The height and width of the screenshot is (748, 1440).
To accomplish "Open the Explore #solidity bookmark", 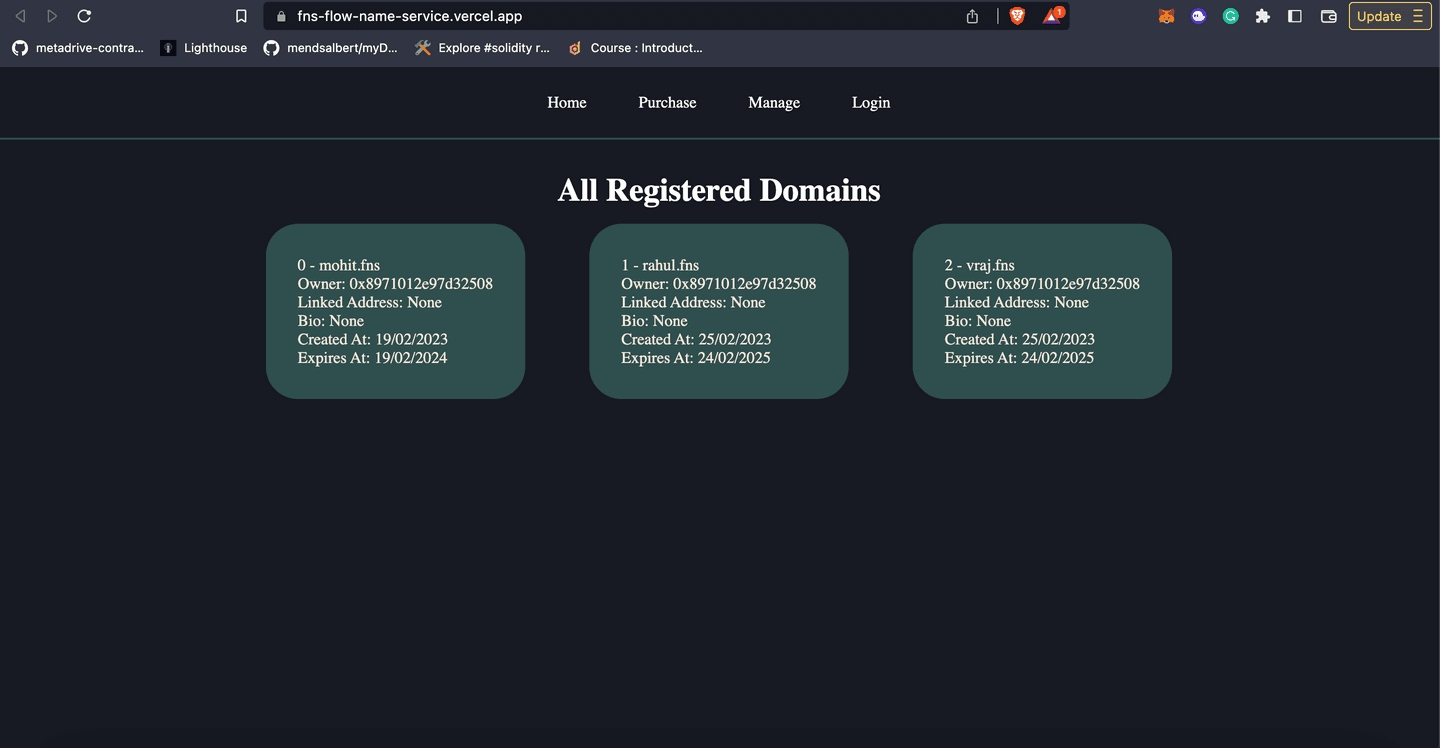I will (482, 47).
